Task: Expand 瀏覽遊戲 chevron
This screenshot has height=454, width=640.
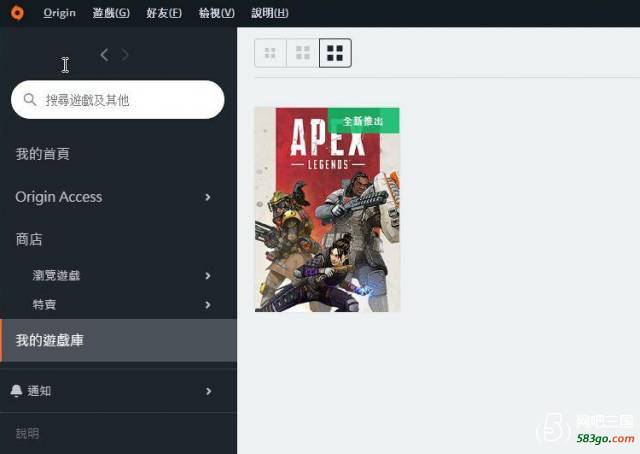Action: click(208, 276)
